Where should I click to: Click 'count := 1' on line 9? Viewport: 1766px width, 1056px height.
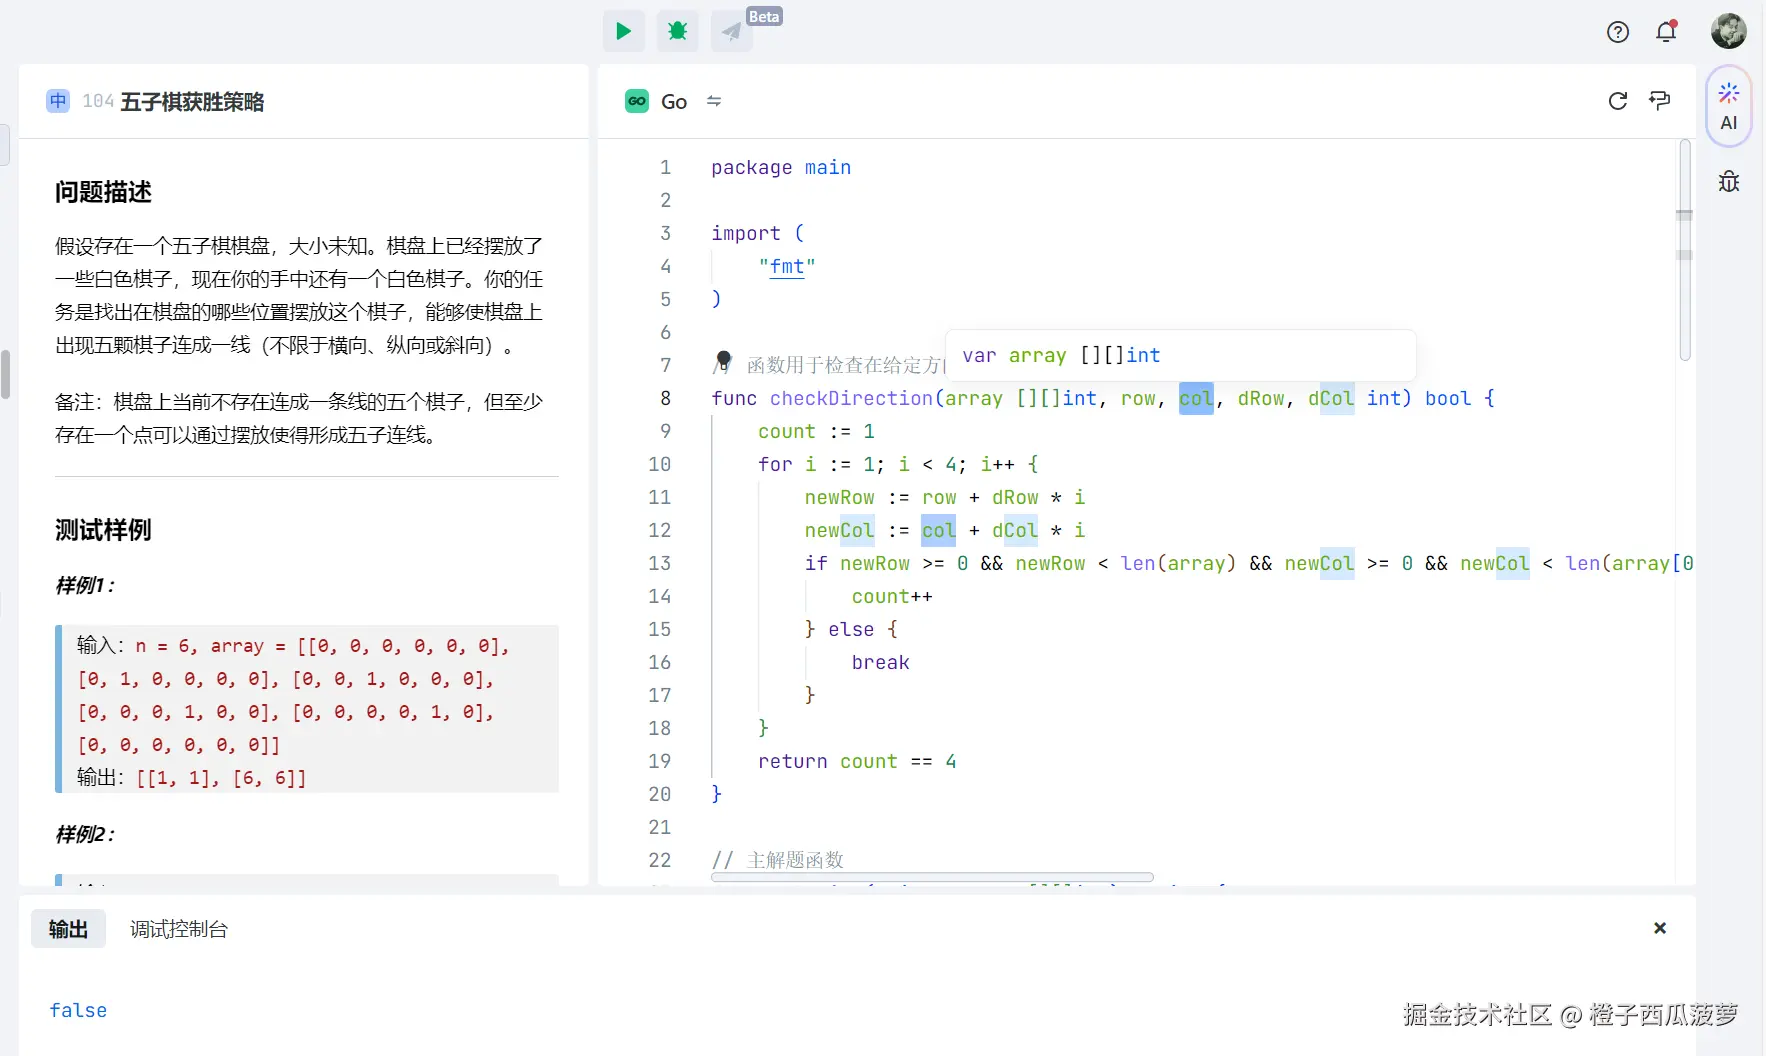[x=816, y=431]
